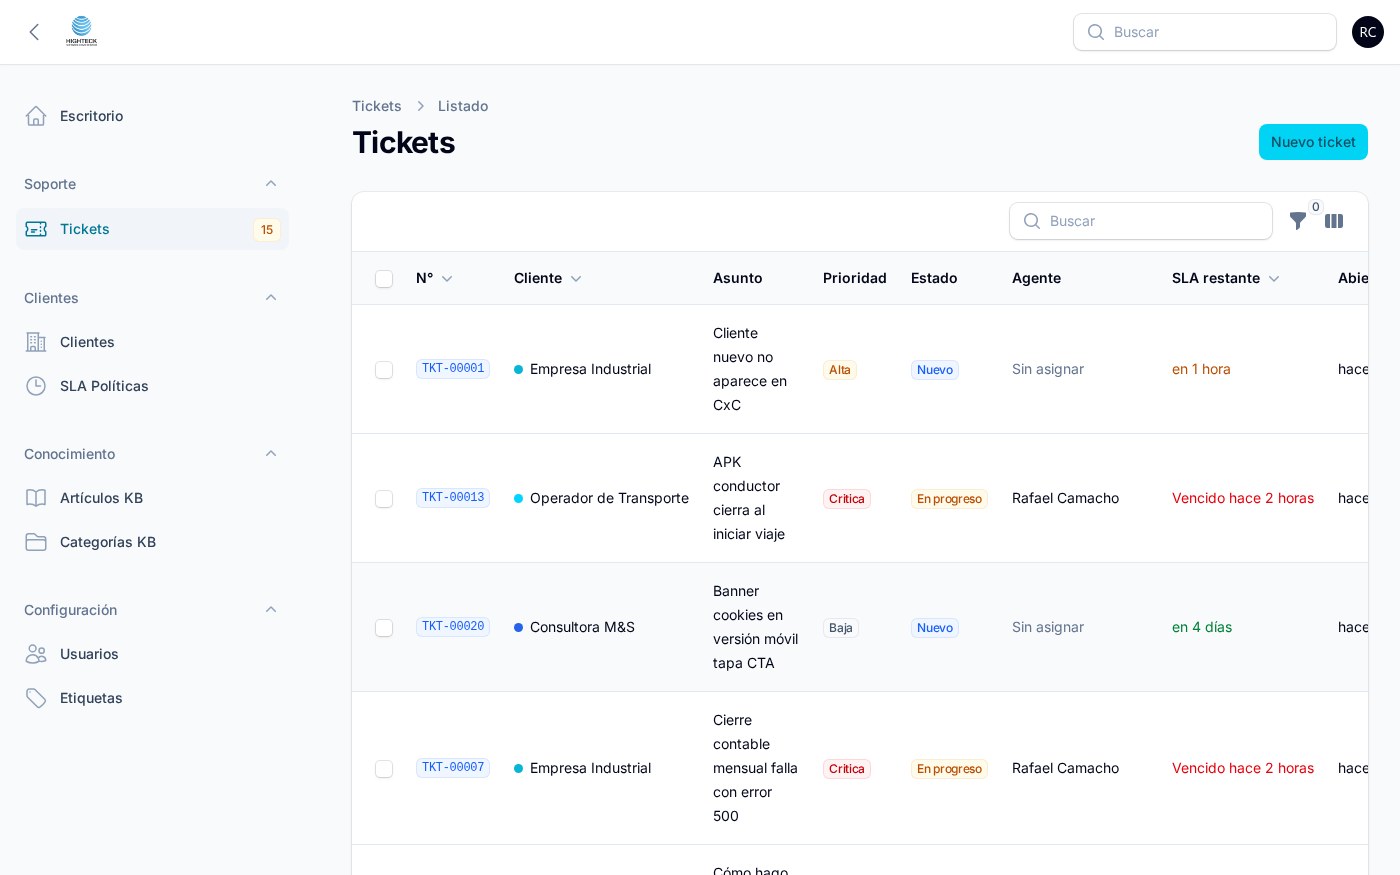The image size is (1400, 875).
Task: Click the Etiquetas tag icon
Action: [x=36, y=698]
